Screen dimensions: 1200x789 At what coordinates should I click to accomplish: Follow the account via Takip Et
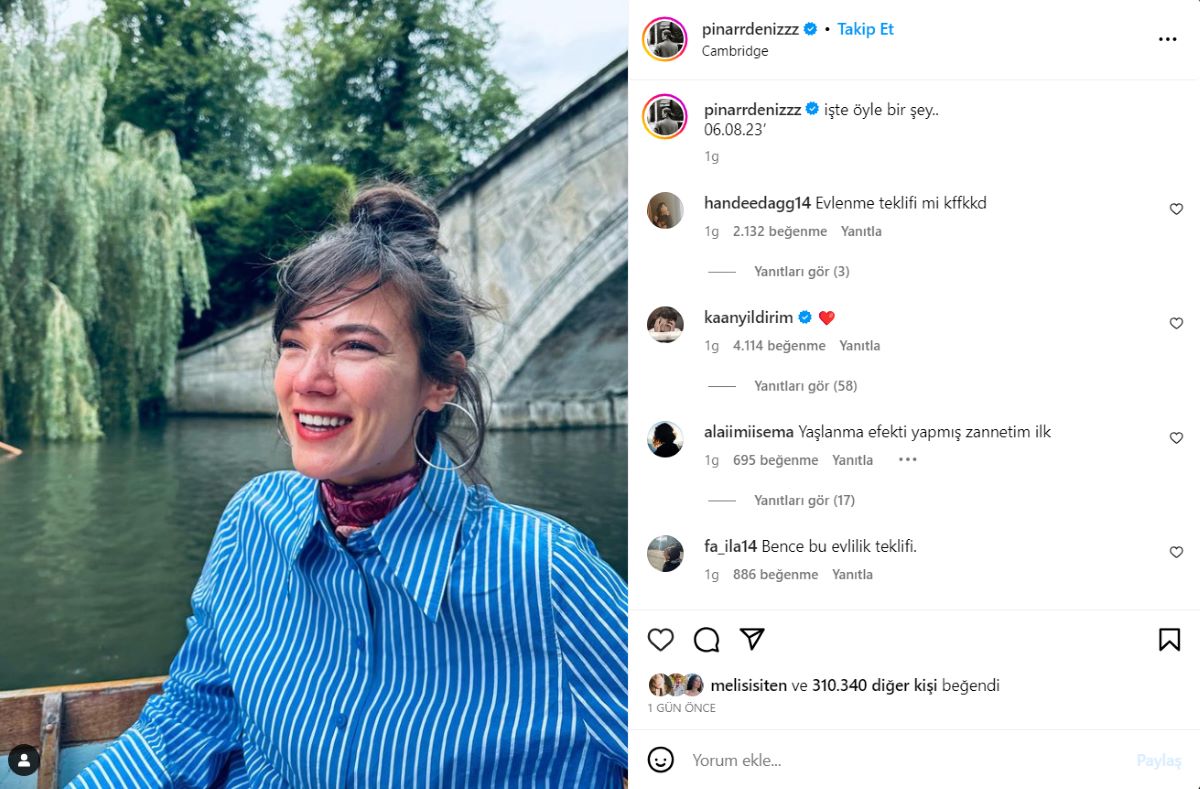[x=865, y=29]
